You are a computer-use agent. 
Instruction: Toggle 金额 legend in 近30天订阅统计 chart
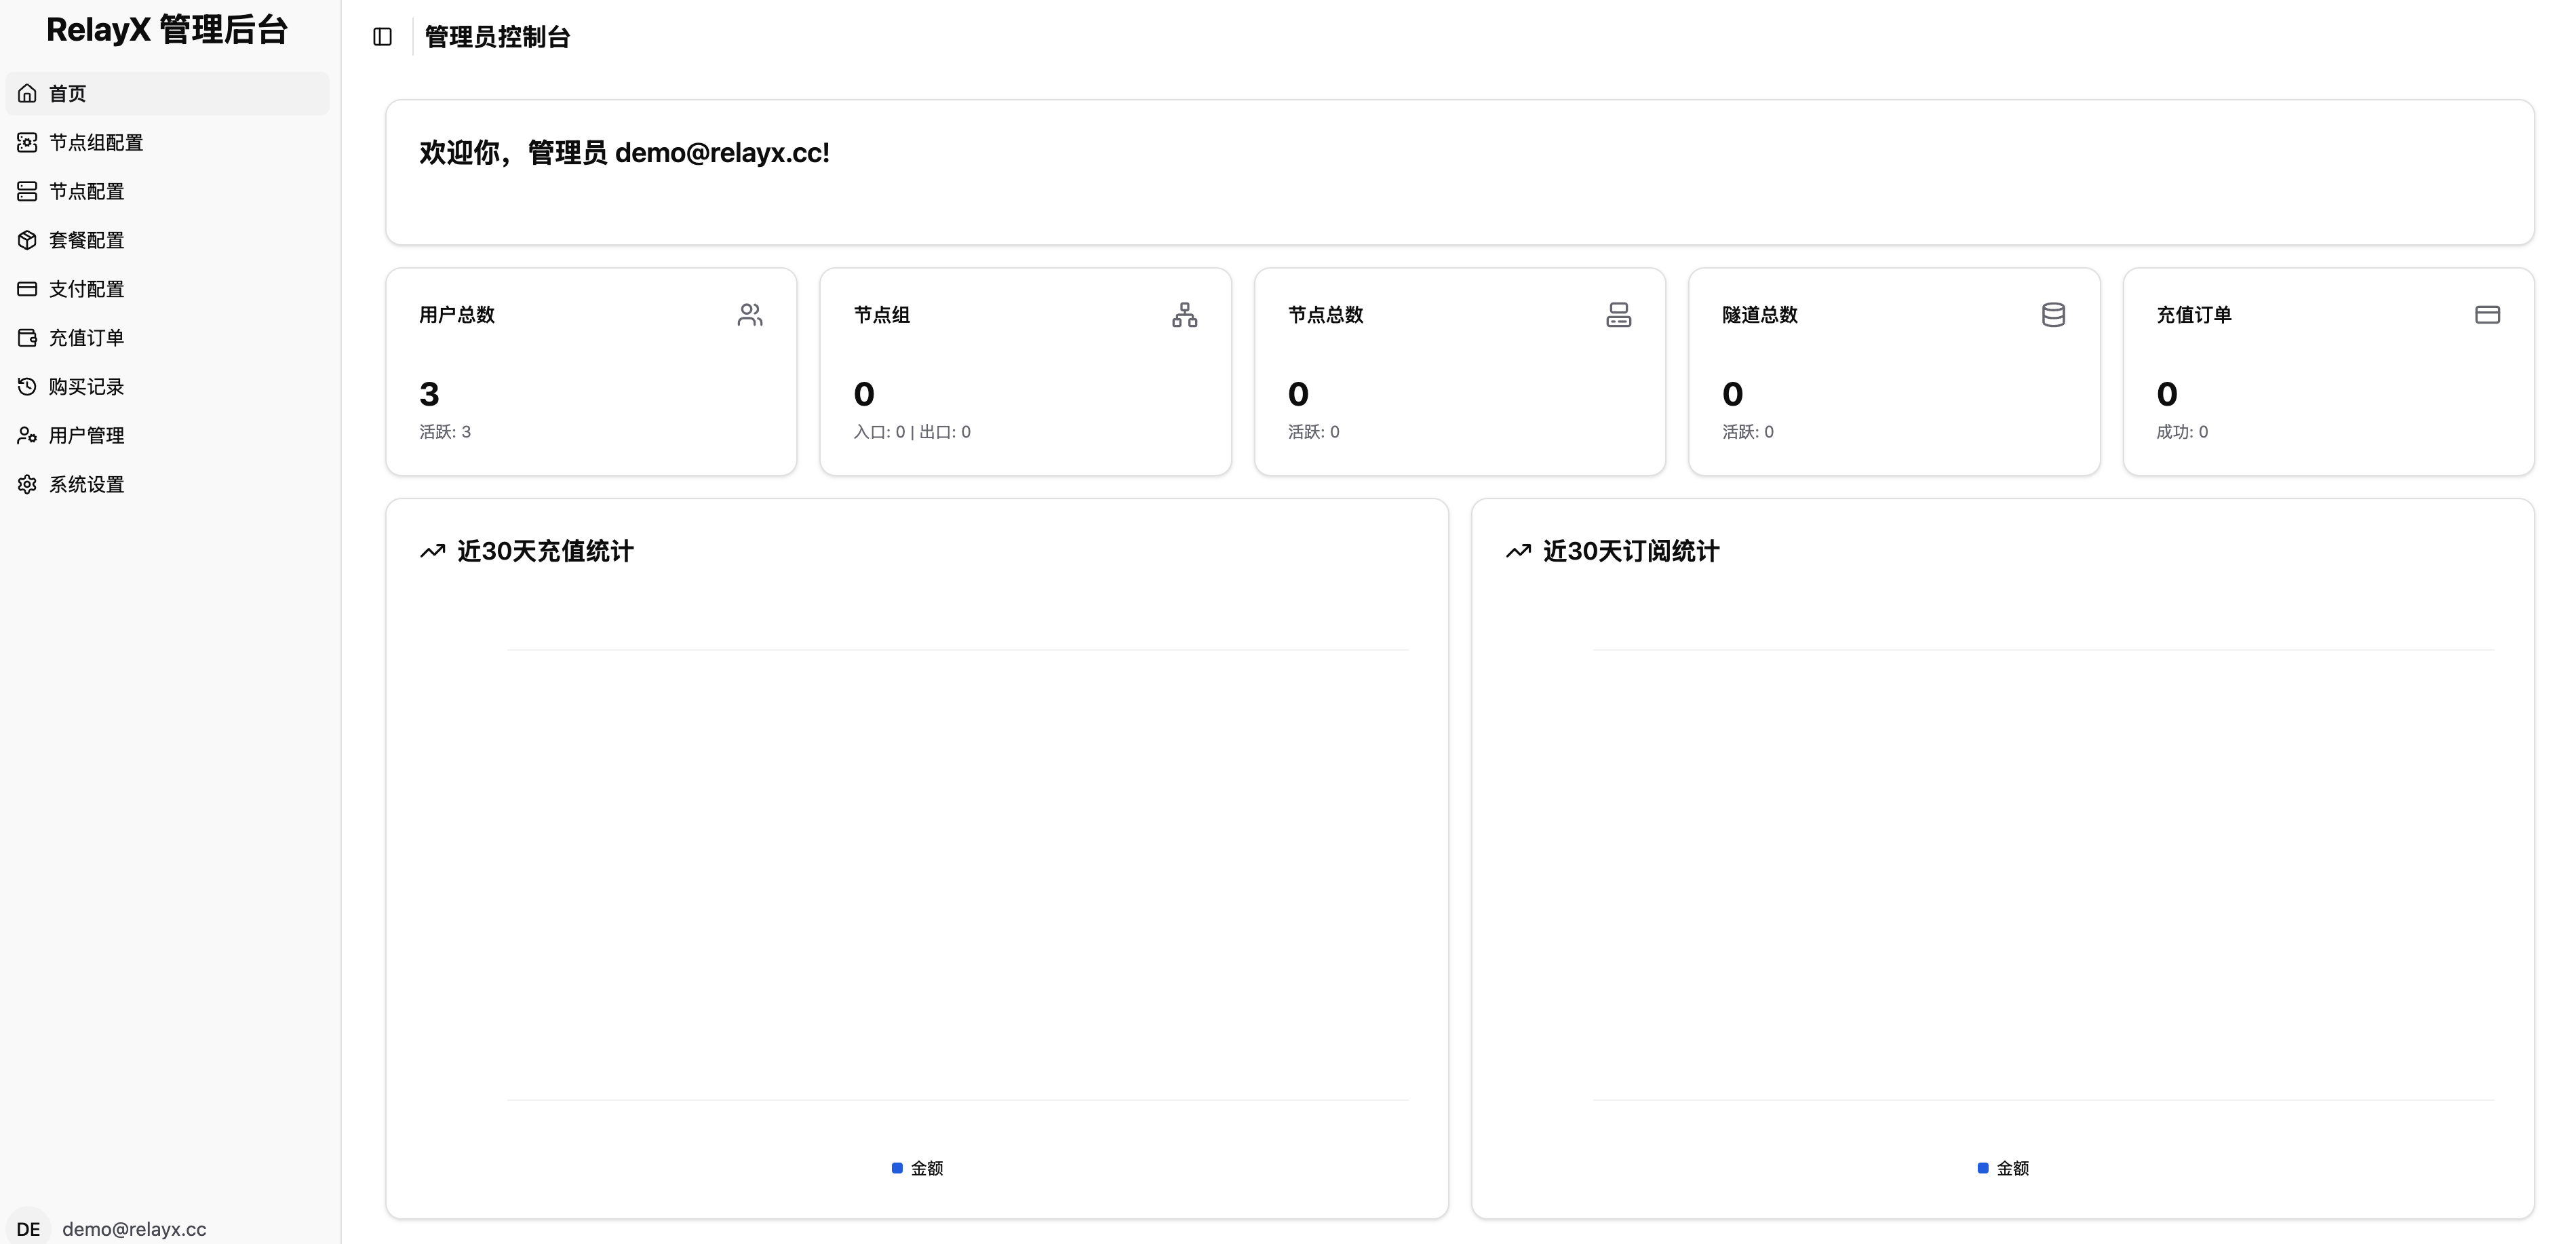pyautogui.click(x=2003, y=1168)
